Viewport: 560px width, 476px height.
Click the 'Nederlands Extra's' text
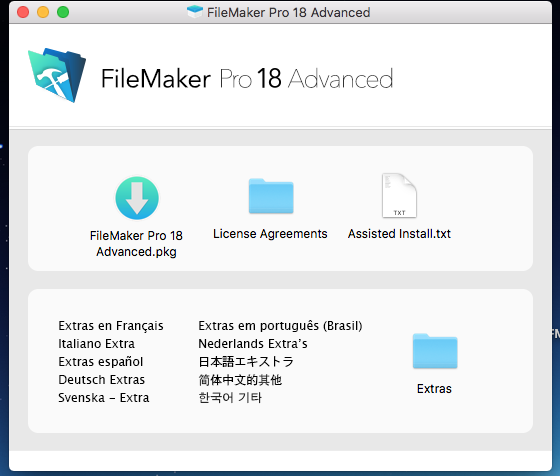(253, 344)
